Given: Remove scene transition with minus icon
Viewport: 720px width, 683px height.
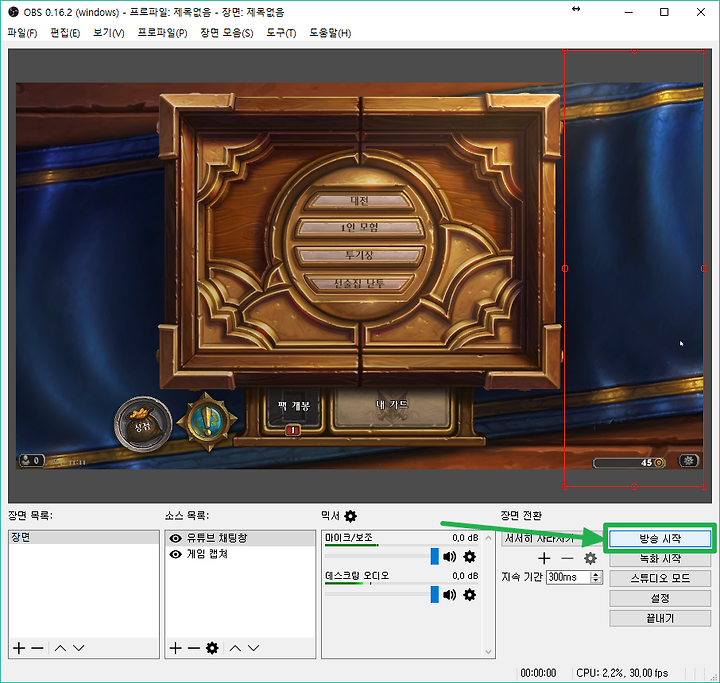Looking at the screenshot, I should pyautogui.click(x=568, y=559).
